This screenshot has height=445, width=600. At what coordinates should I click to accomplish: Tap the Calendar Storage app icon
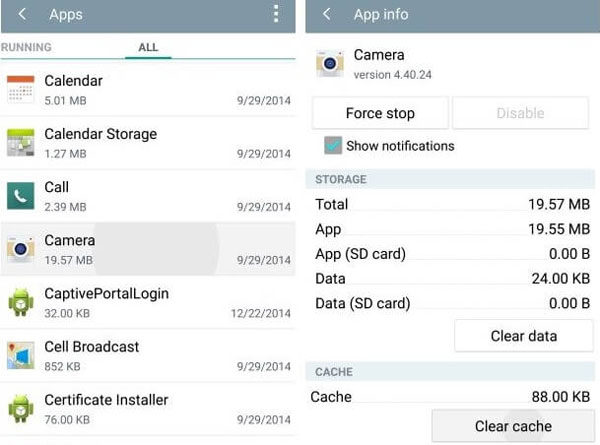pos(21,143)
